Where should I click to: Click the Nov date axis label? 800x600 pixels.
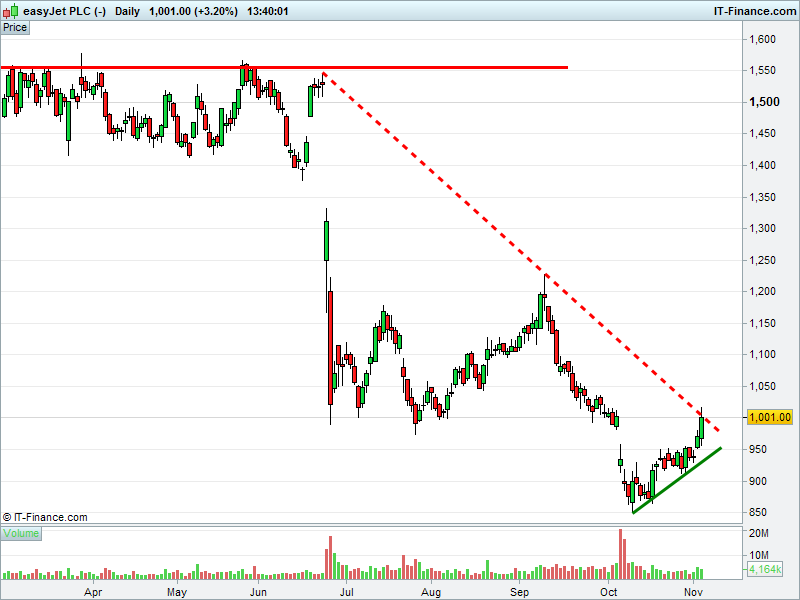pyautogui.click(x=693, y=592)
